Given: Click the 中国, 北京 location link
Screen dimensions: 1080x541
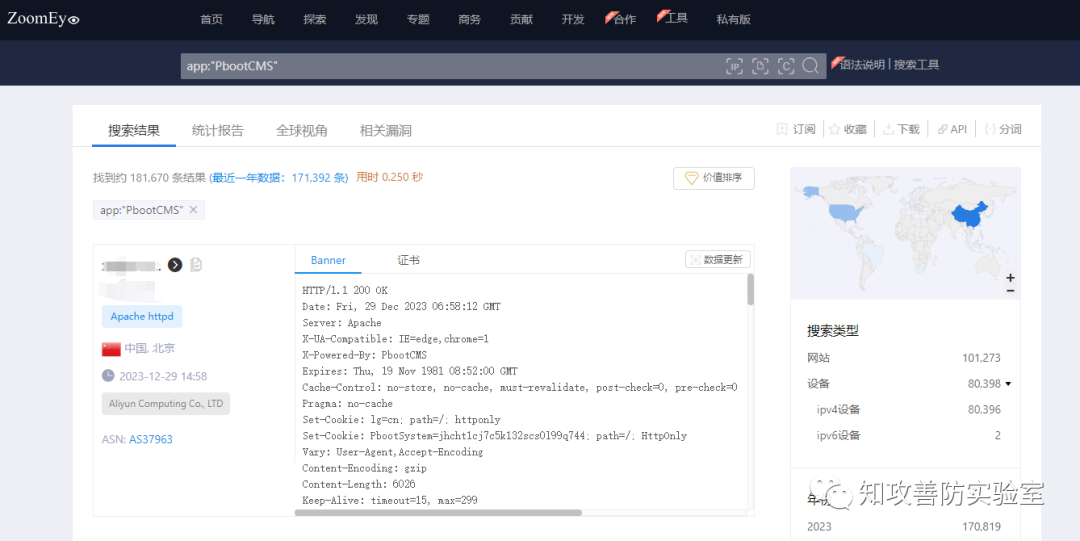Looking at the screenshot, I should 149,349.
